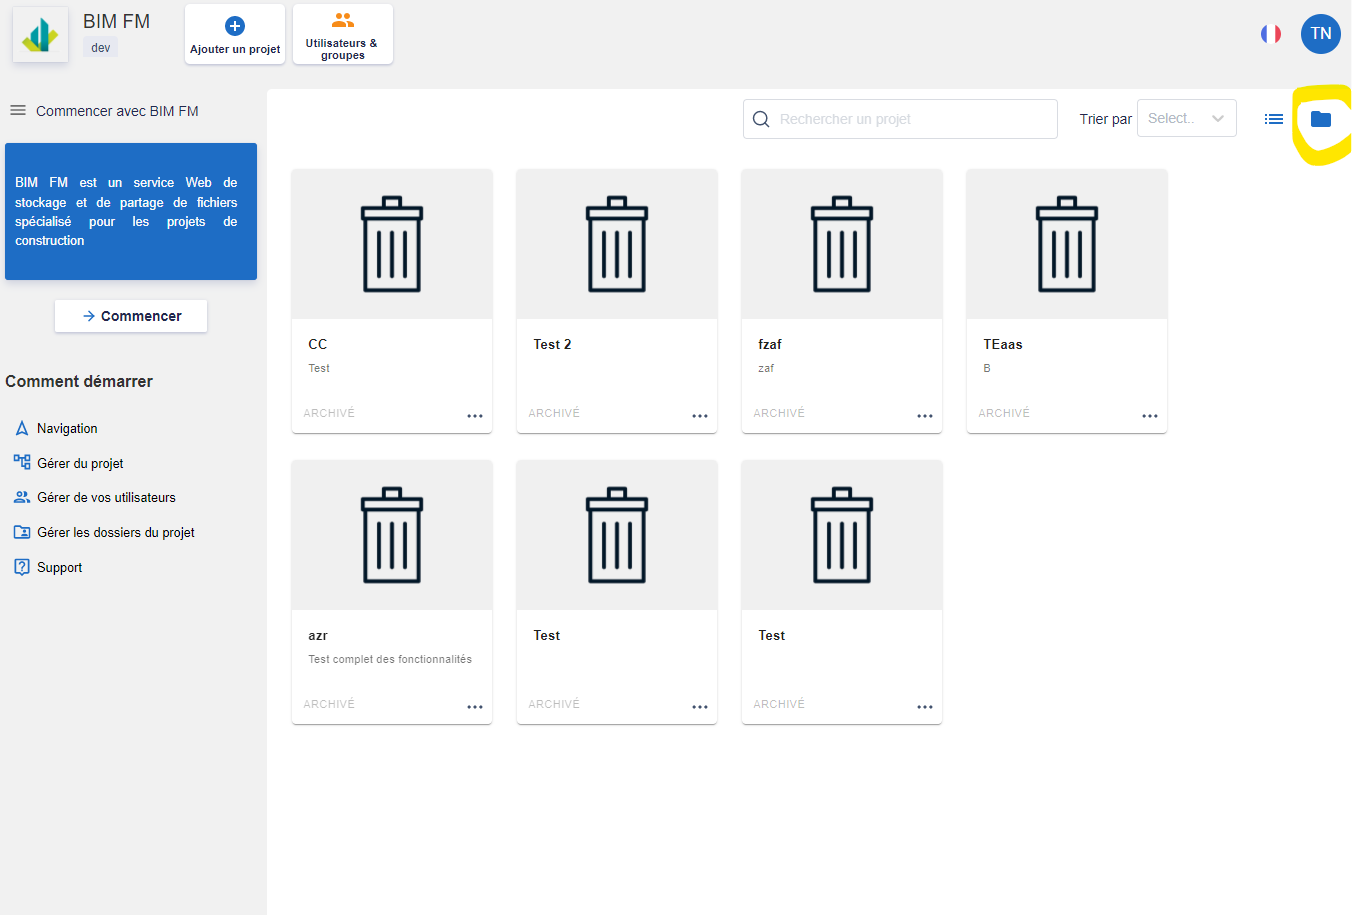Click the BIM FM logo icon

41,35
